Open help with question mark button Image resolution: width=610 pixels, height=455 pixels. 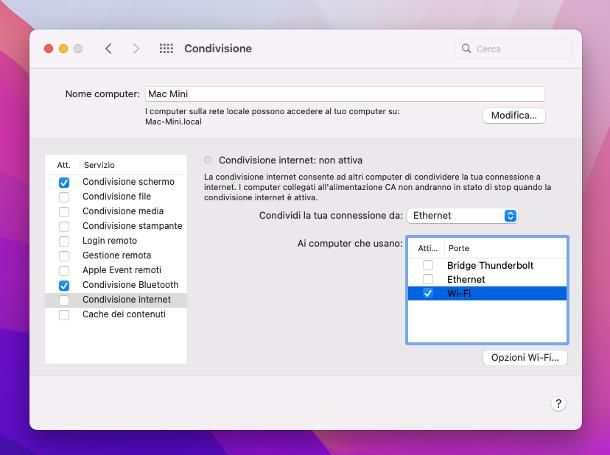tap(558, 404)
